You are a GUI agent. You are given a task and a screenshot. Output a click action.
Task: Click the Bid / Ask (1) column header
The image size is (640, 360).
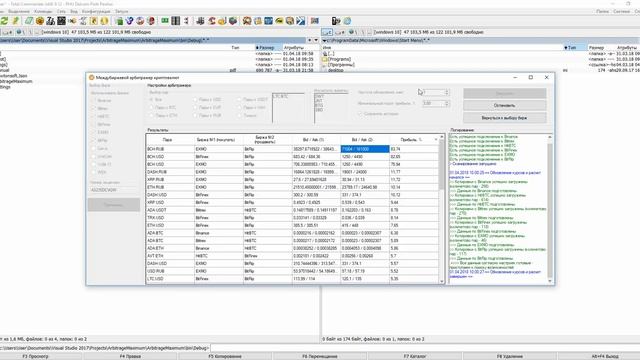click(x=316, y=140)
